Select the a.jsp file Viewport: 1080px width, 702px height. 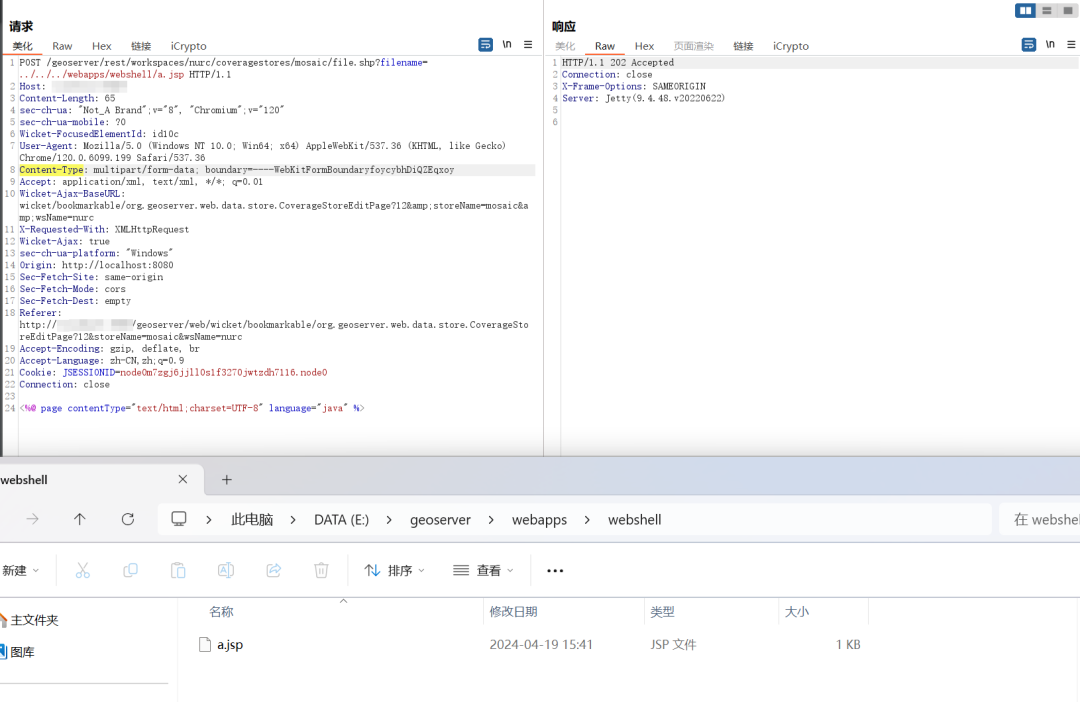coord(229,645)
